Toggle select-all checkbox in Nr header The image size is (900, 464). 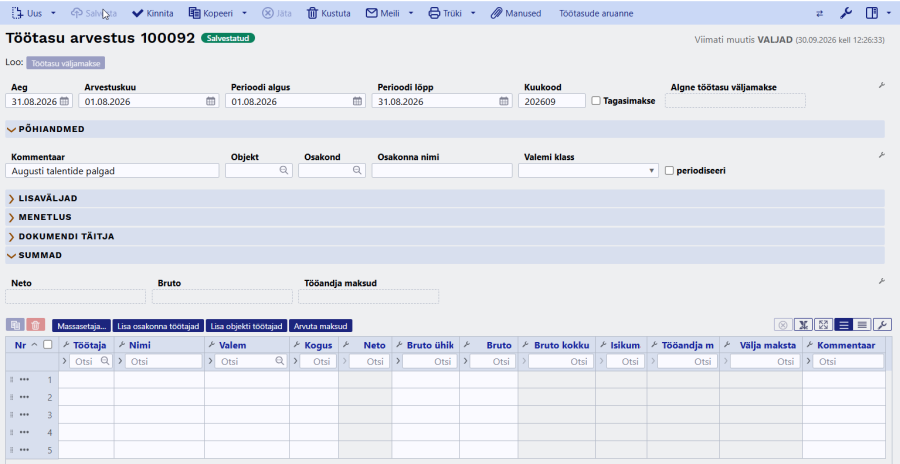tap(48, 345)
